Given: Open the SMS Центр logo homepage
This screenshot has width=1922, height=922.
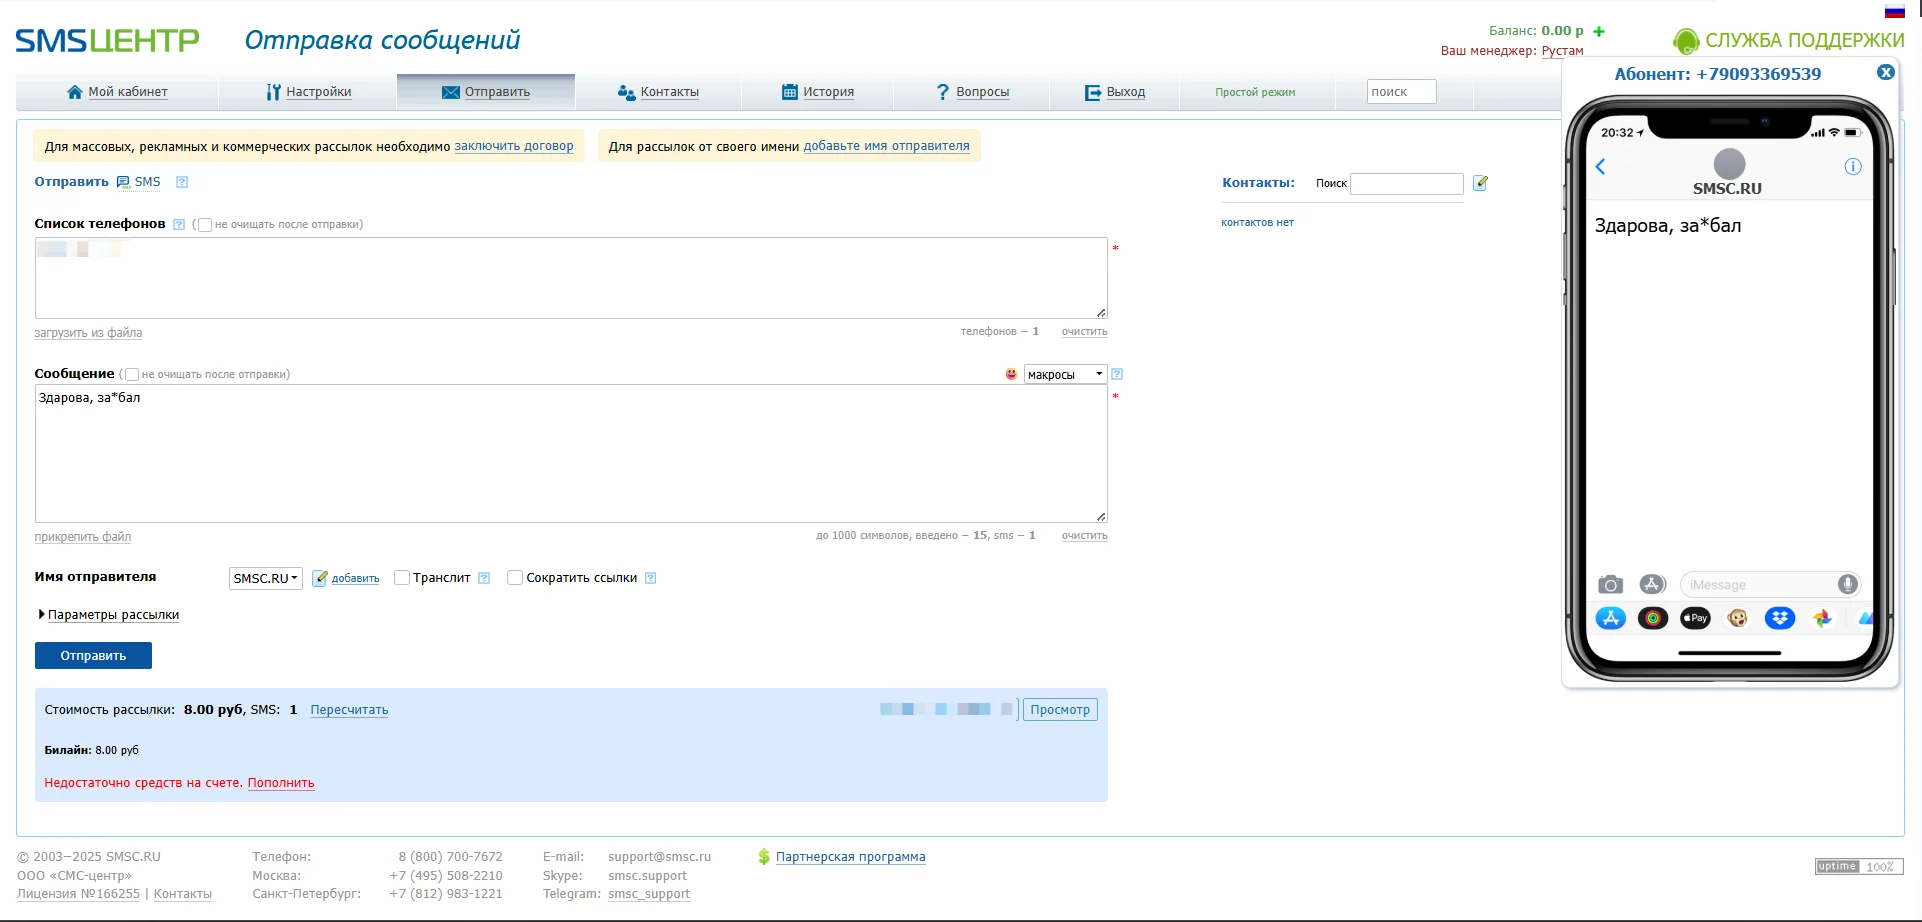Looking at the screenshot, I should pyautogui.click(x=107, y=40).
